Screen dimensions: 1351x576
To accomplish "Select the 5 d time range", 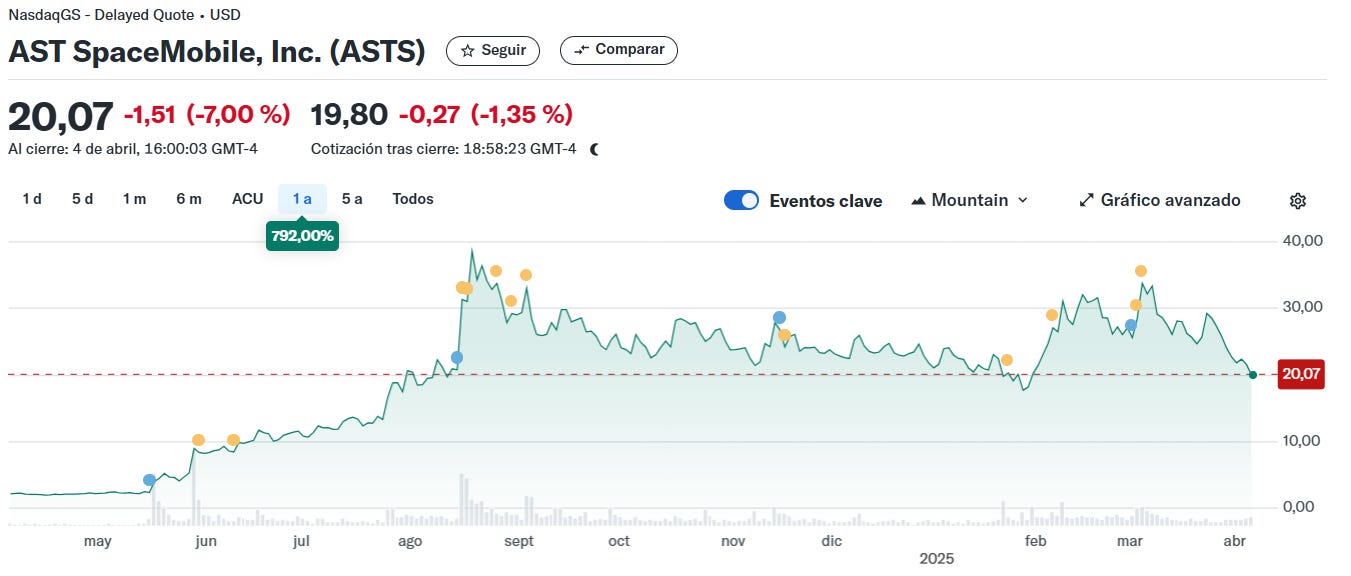I will (x=82, y=199).
